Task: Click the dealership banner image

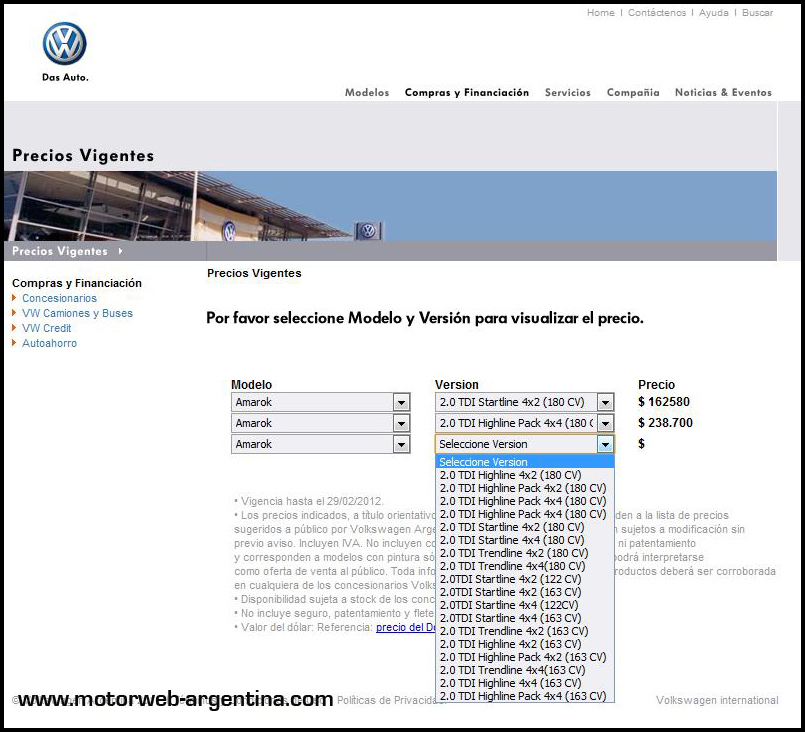Action: coord(390,206)
